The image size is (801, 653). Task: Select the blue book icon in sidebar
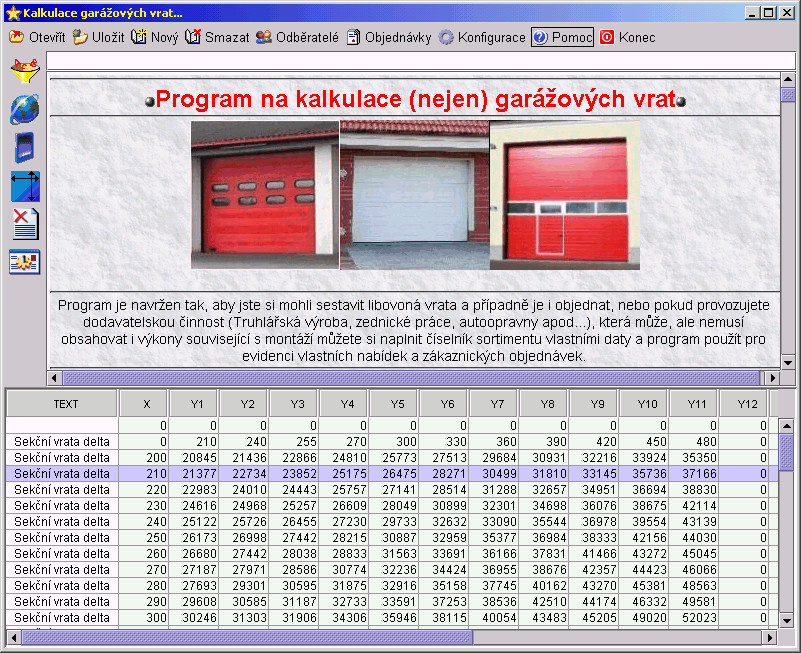(x=25, y=147)
